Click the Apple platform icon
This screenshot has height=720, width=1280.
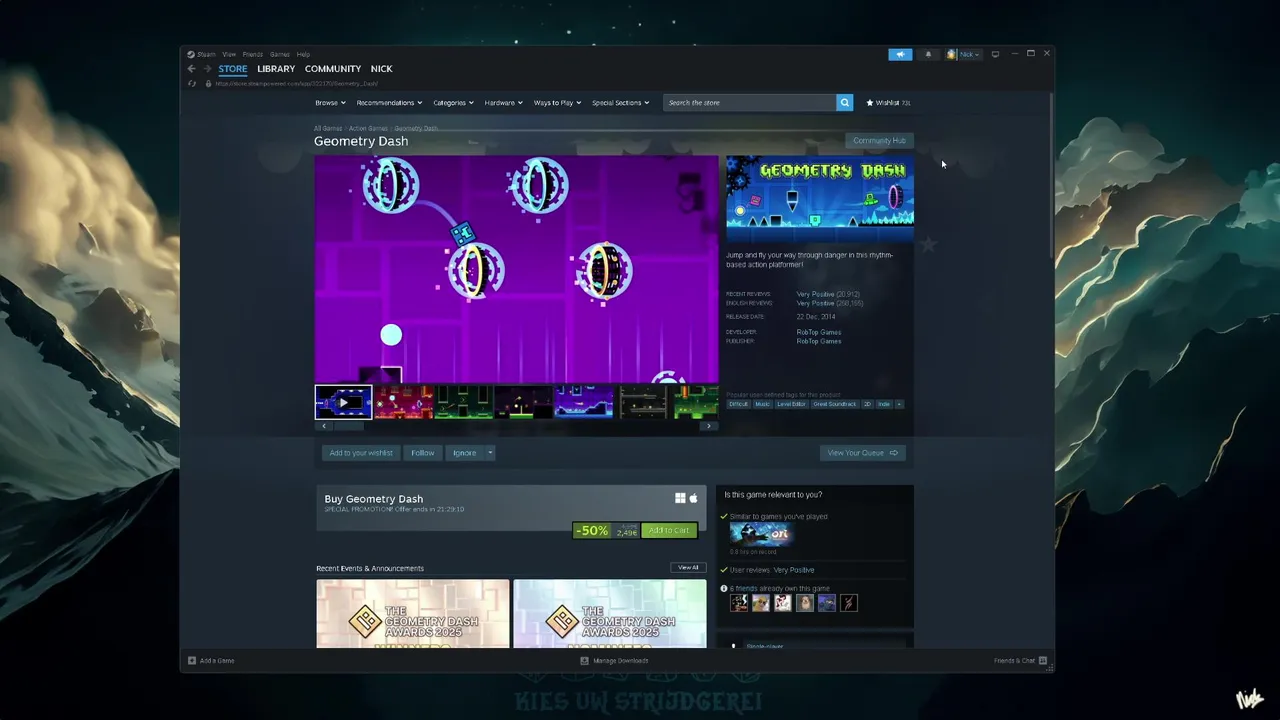(x=693, y=498)
